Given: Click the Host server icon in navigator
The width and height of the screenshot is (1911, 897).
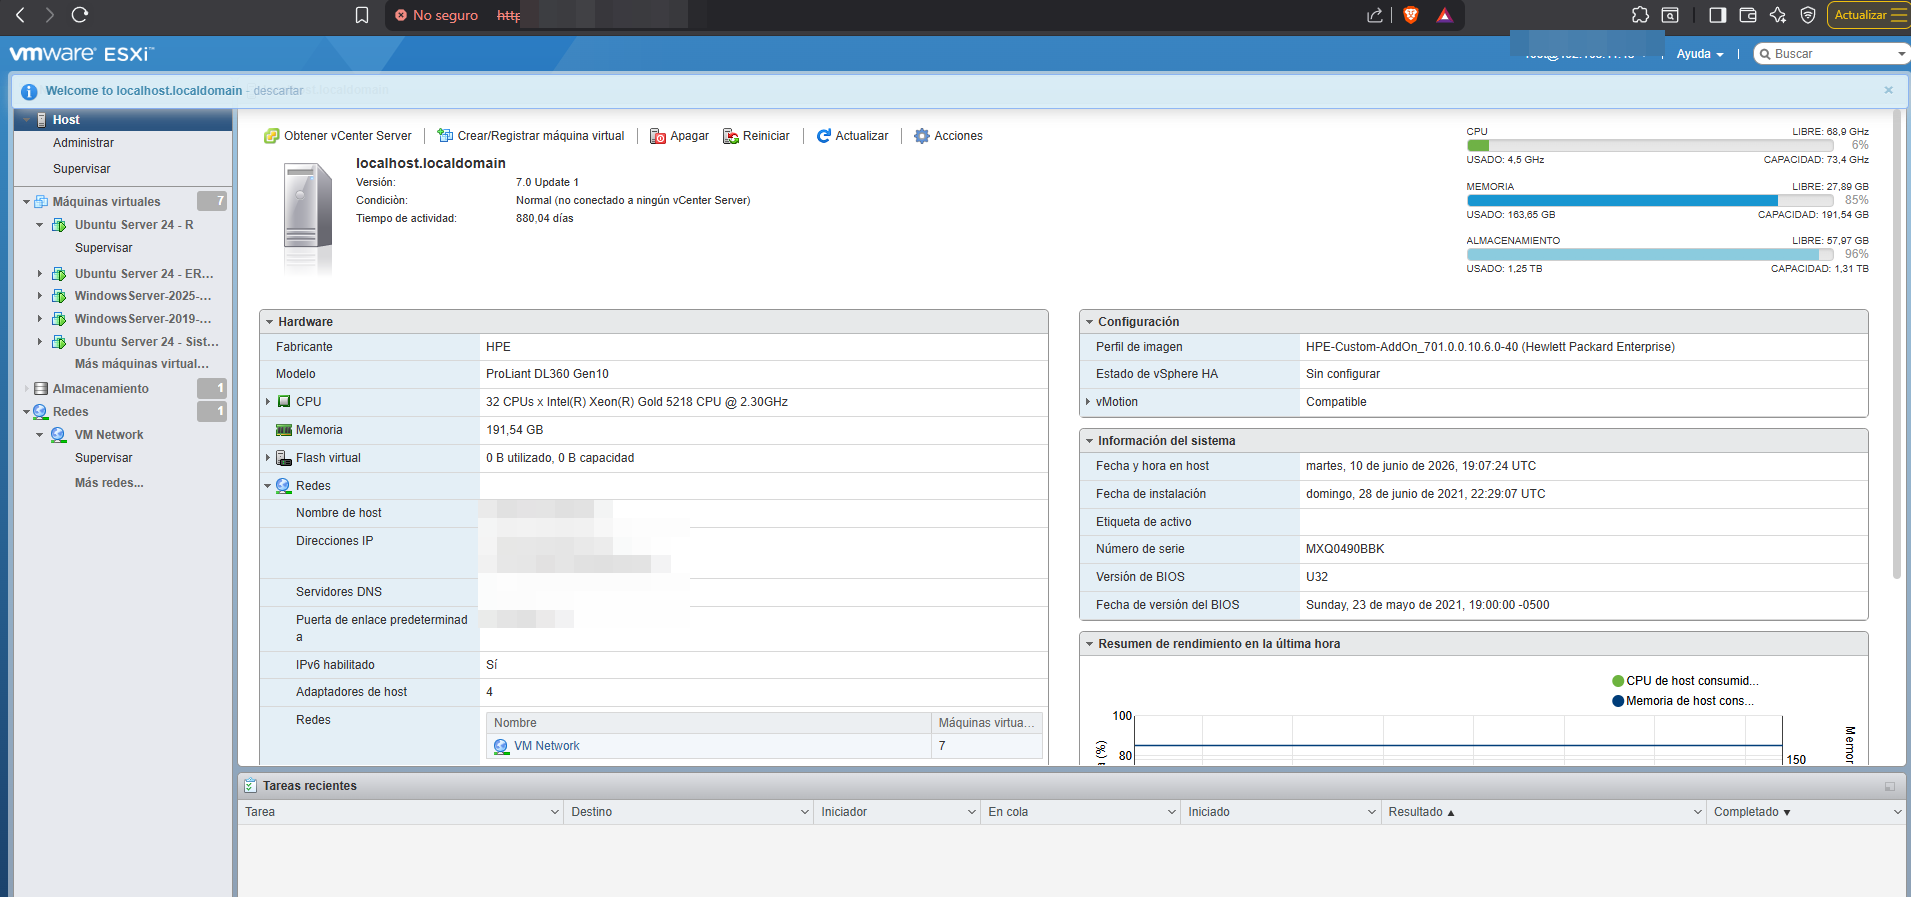Looking at the screenshot, I should (41, 120).
